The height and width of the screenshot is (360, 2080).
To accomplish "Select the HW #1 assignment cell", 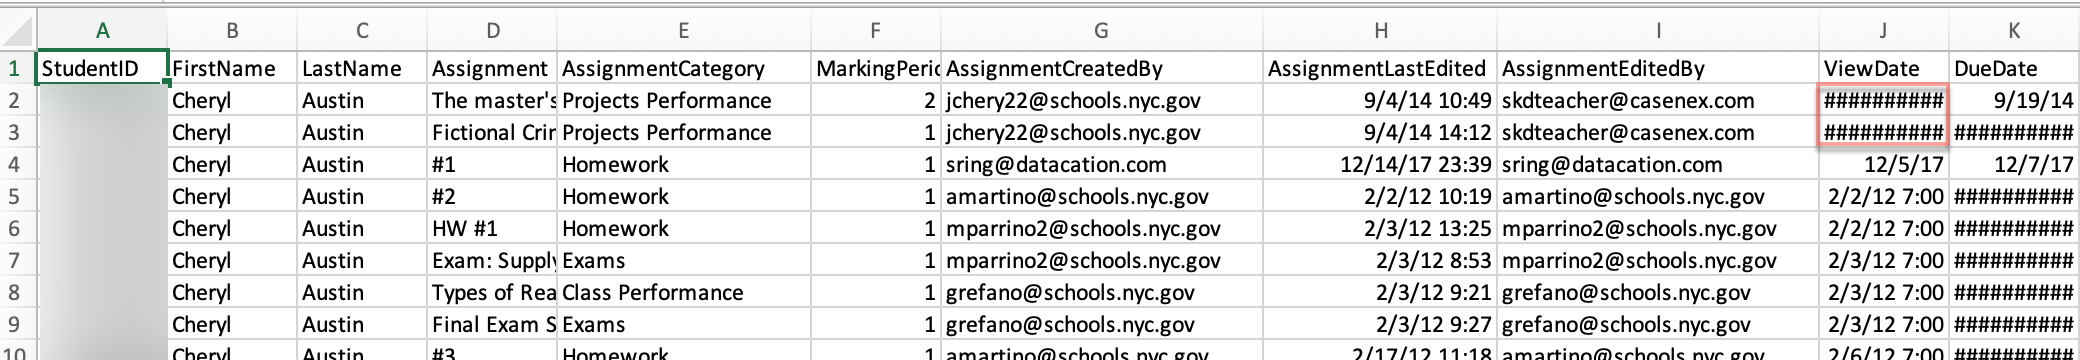I will tap(492, 228).
